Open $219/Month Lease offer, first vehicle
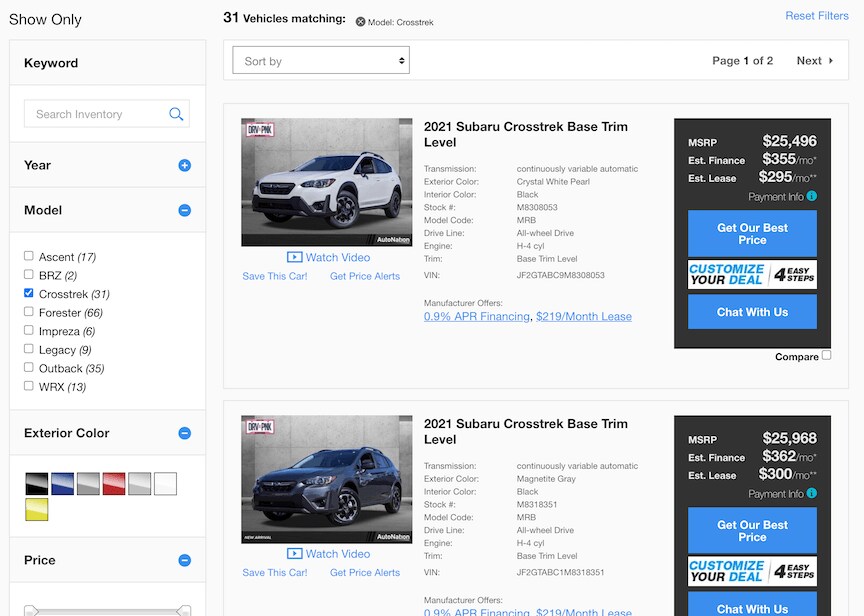Viewport: 864px width, 616px height. [584, 317]
